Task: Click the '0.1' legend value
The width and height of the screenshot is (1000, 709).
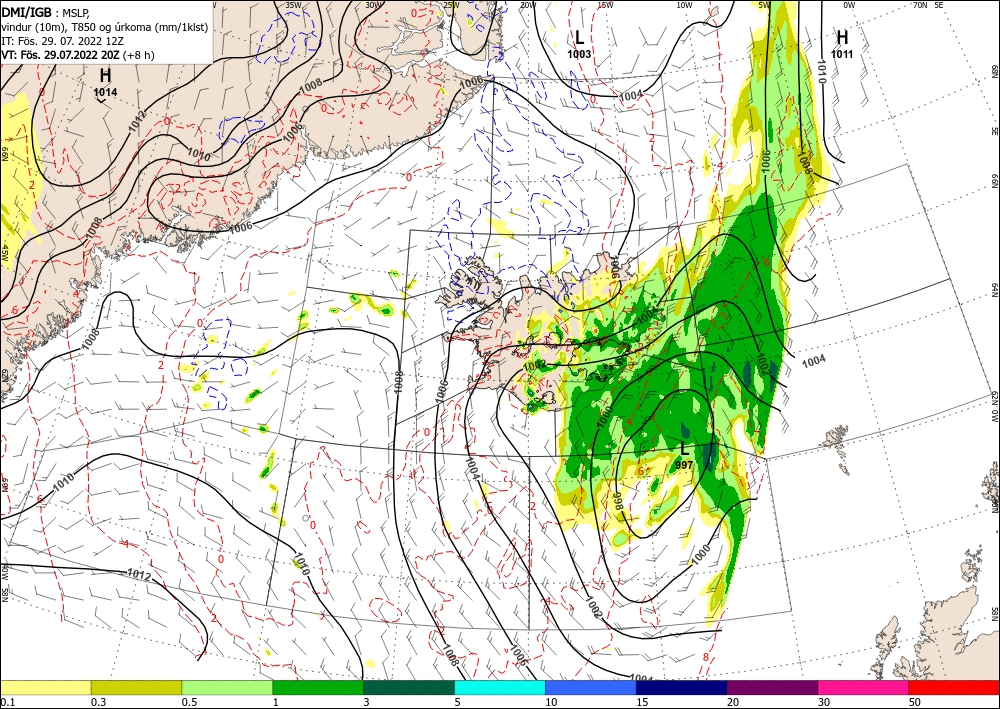Action: (x=7, y=702)
